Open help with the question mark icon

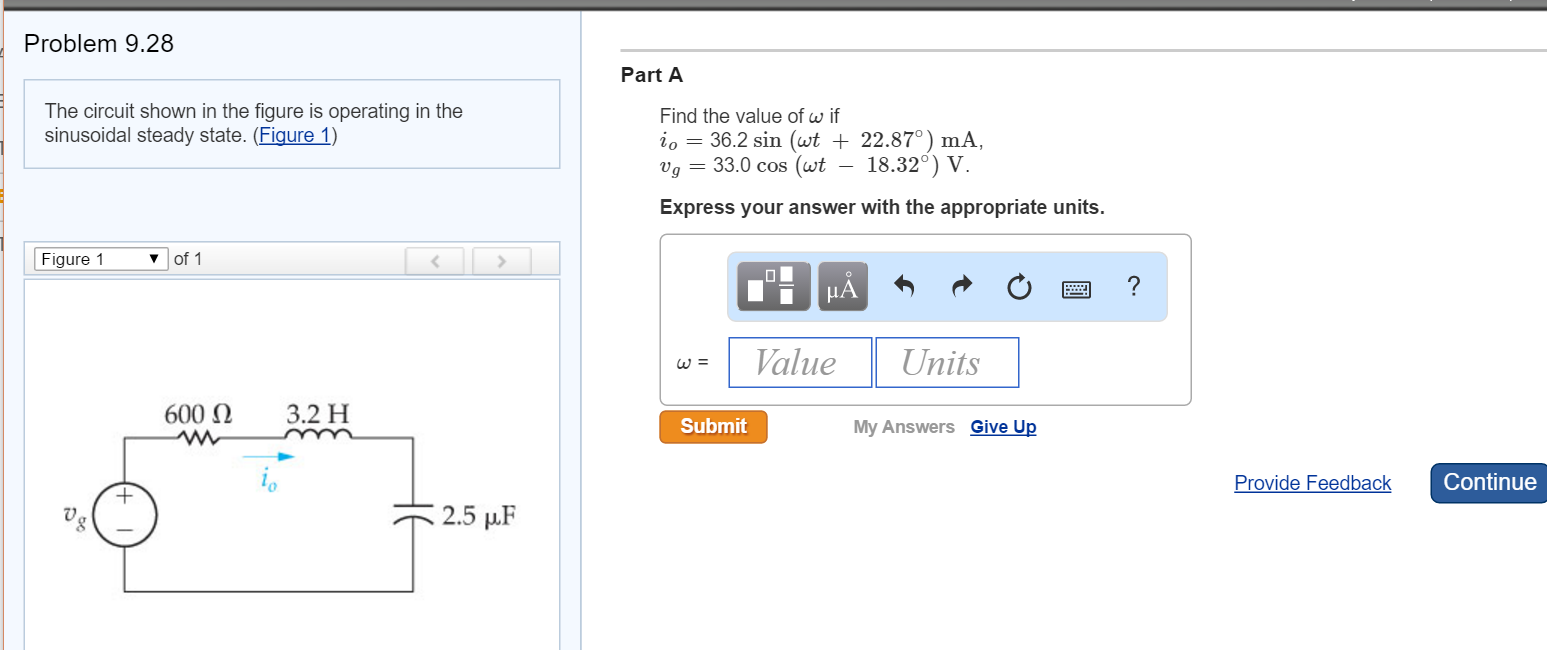coord(1133,287)
